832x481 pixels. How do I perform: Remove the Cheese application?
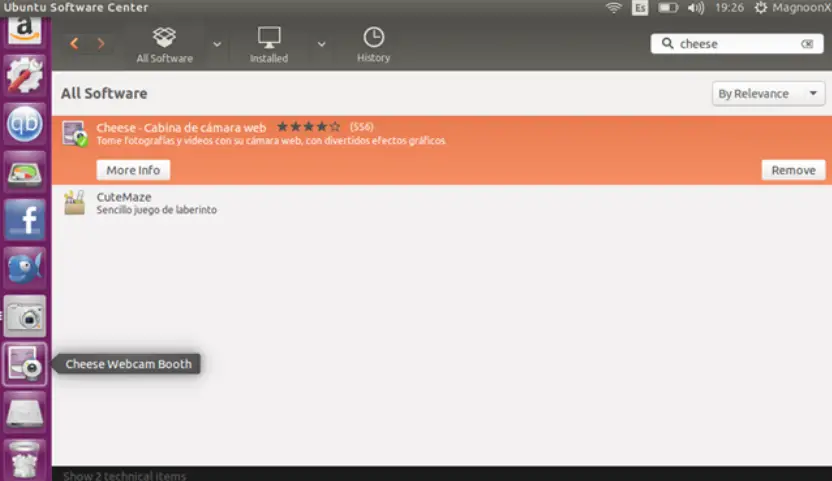(x=793, y=170)
